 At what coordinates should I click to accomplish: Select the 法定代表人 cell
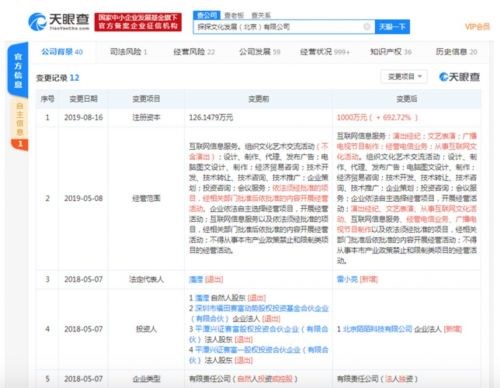click(x=146, y=279)
